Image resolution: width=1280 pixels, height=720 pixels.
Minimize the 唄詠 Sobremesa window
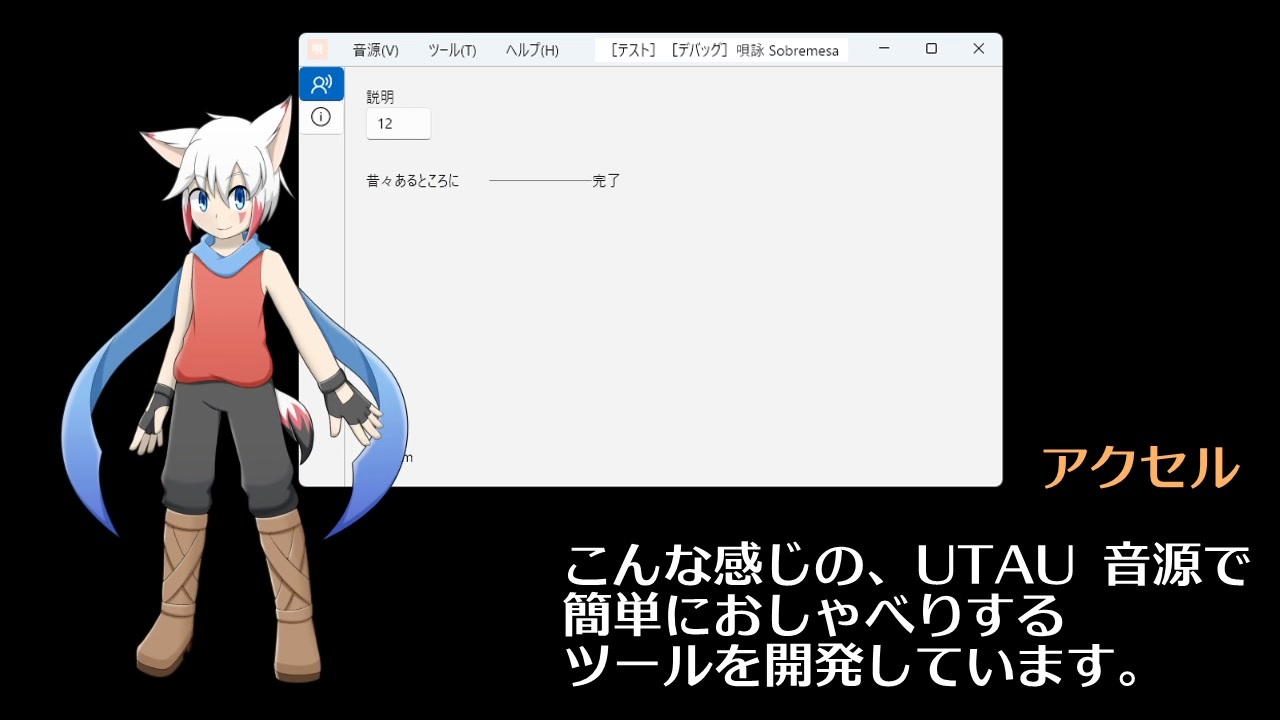[x=883, y=49]
